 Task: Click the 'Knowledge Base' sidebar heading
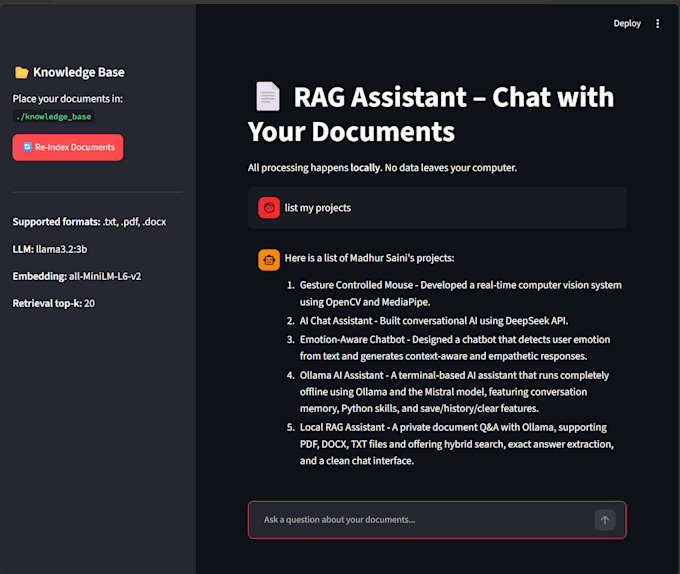coord(78,72)
